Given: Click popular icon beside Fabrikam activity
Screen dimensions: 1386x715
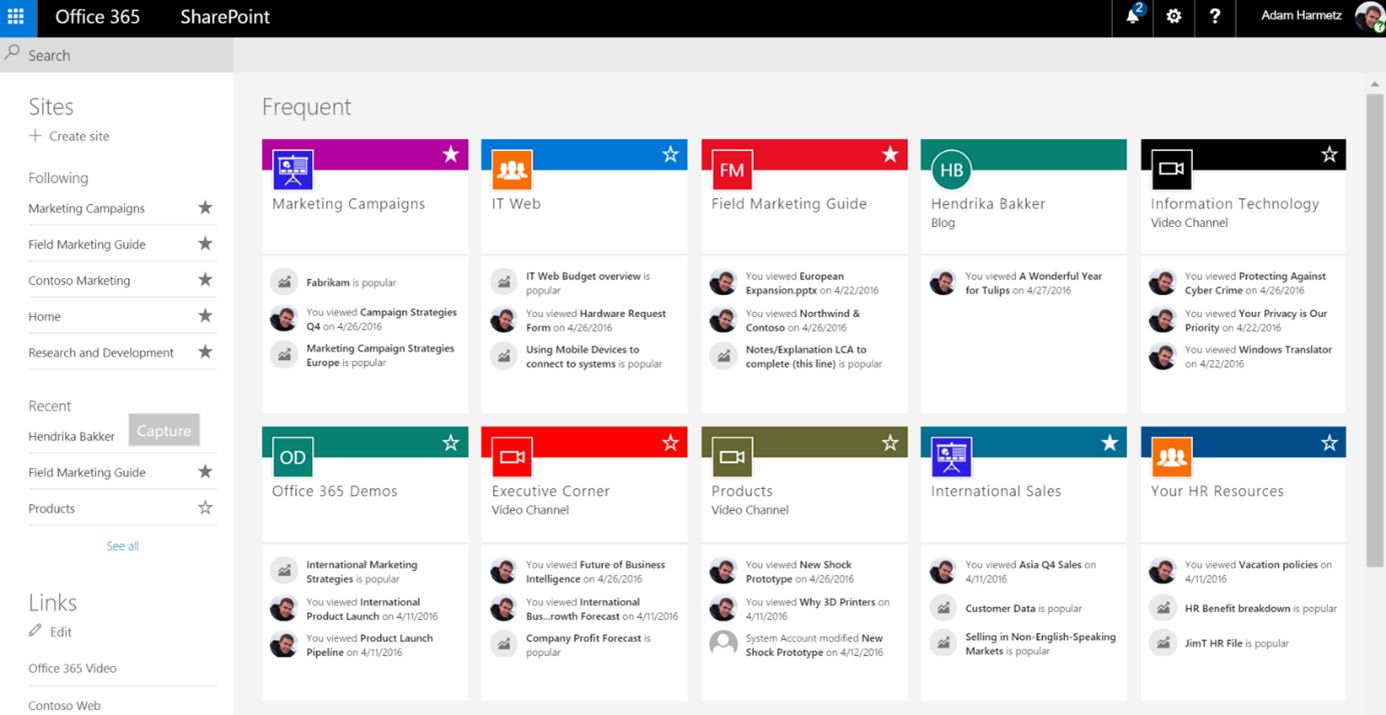Looking at the screenshot, I should [284, 282].
